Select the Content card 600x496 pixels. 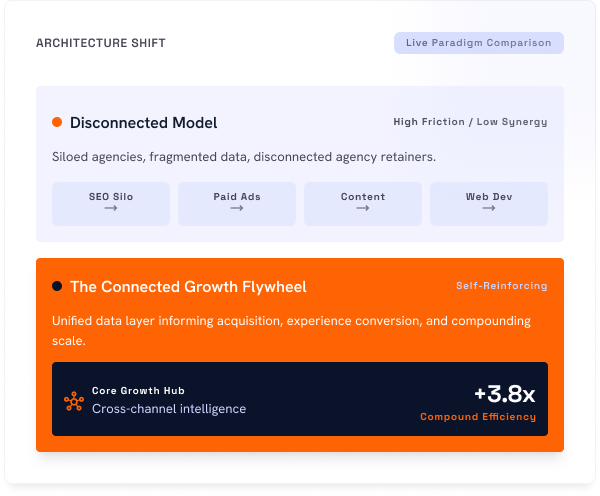(363, 204)
